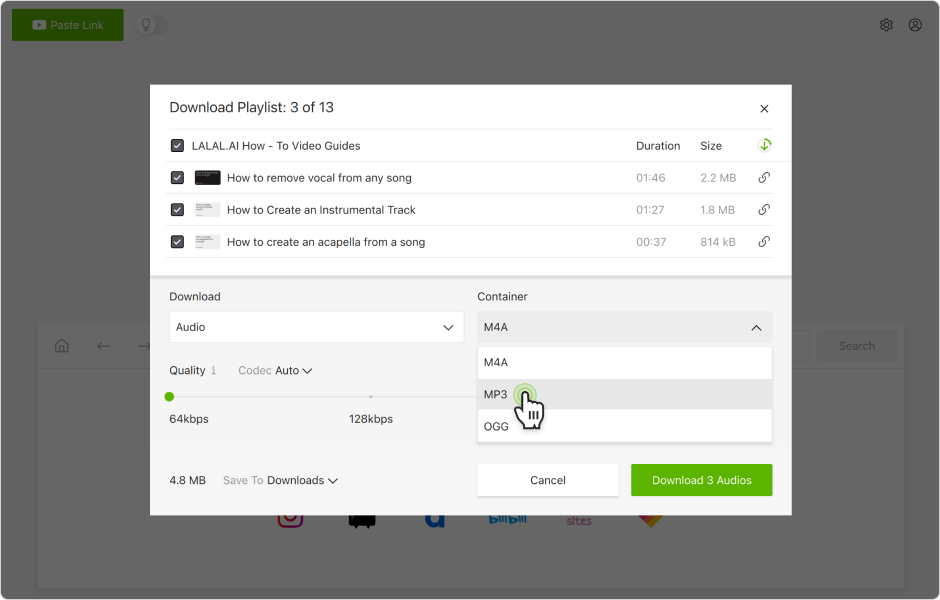Click the lightbulb smart mode icon
The image size is (940, 600).
[x=146, y=25]
